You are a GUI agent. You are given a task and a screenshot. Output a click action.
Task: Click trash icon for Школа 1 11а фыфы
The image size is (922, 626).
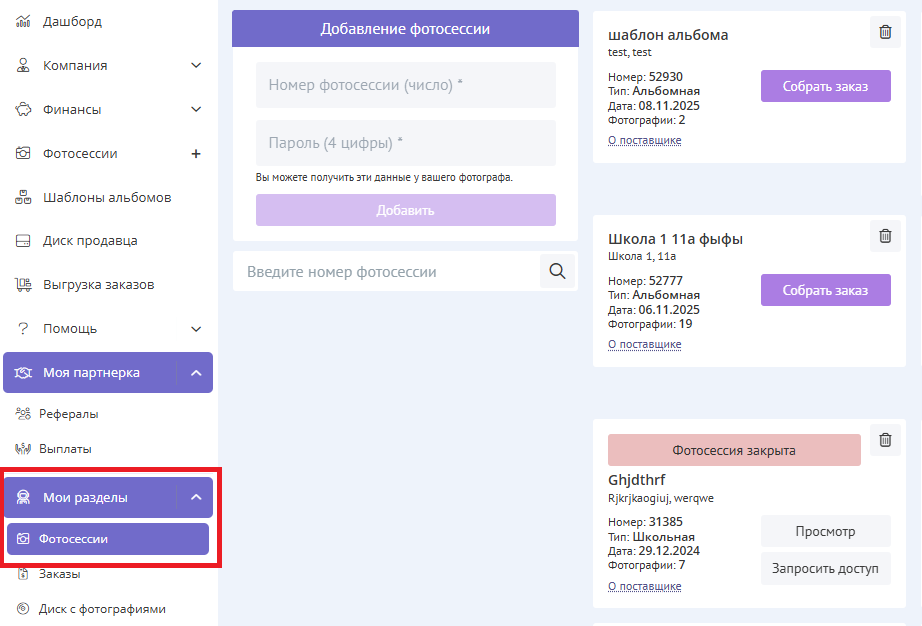click(885, 236)
